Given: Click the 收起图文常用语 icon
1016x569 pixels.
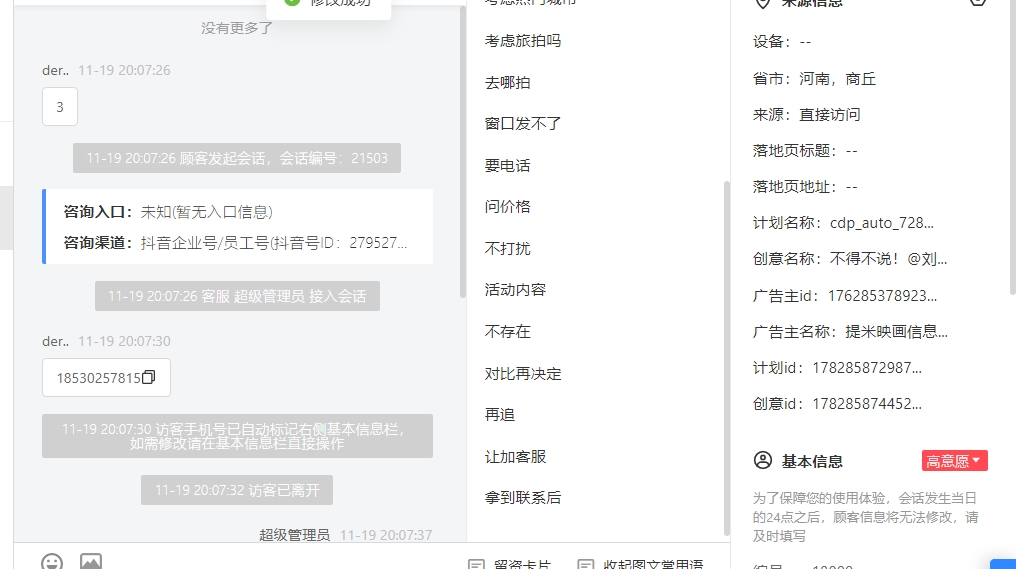Looking at the screenshot, I should (586, 564).
